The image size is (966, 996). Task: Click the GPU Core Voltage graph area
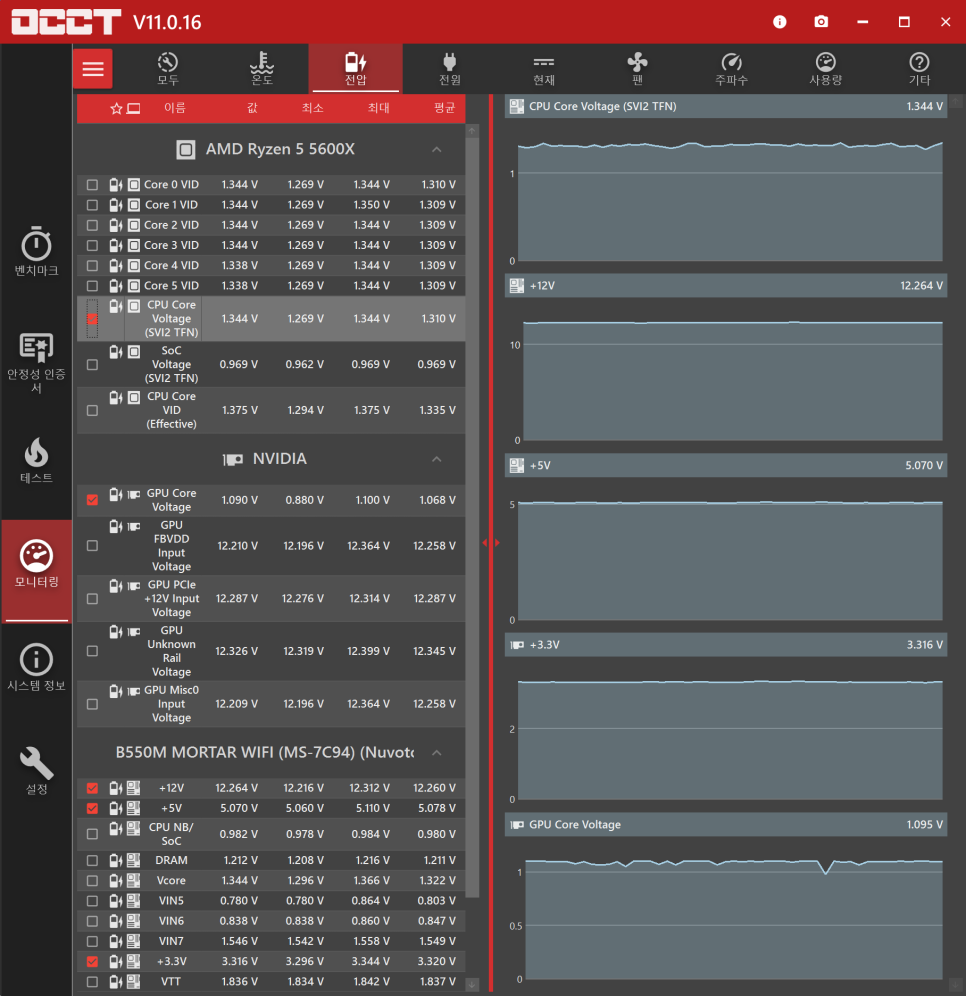(x=734, y=918)
